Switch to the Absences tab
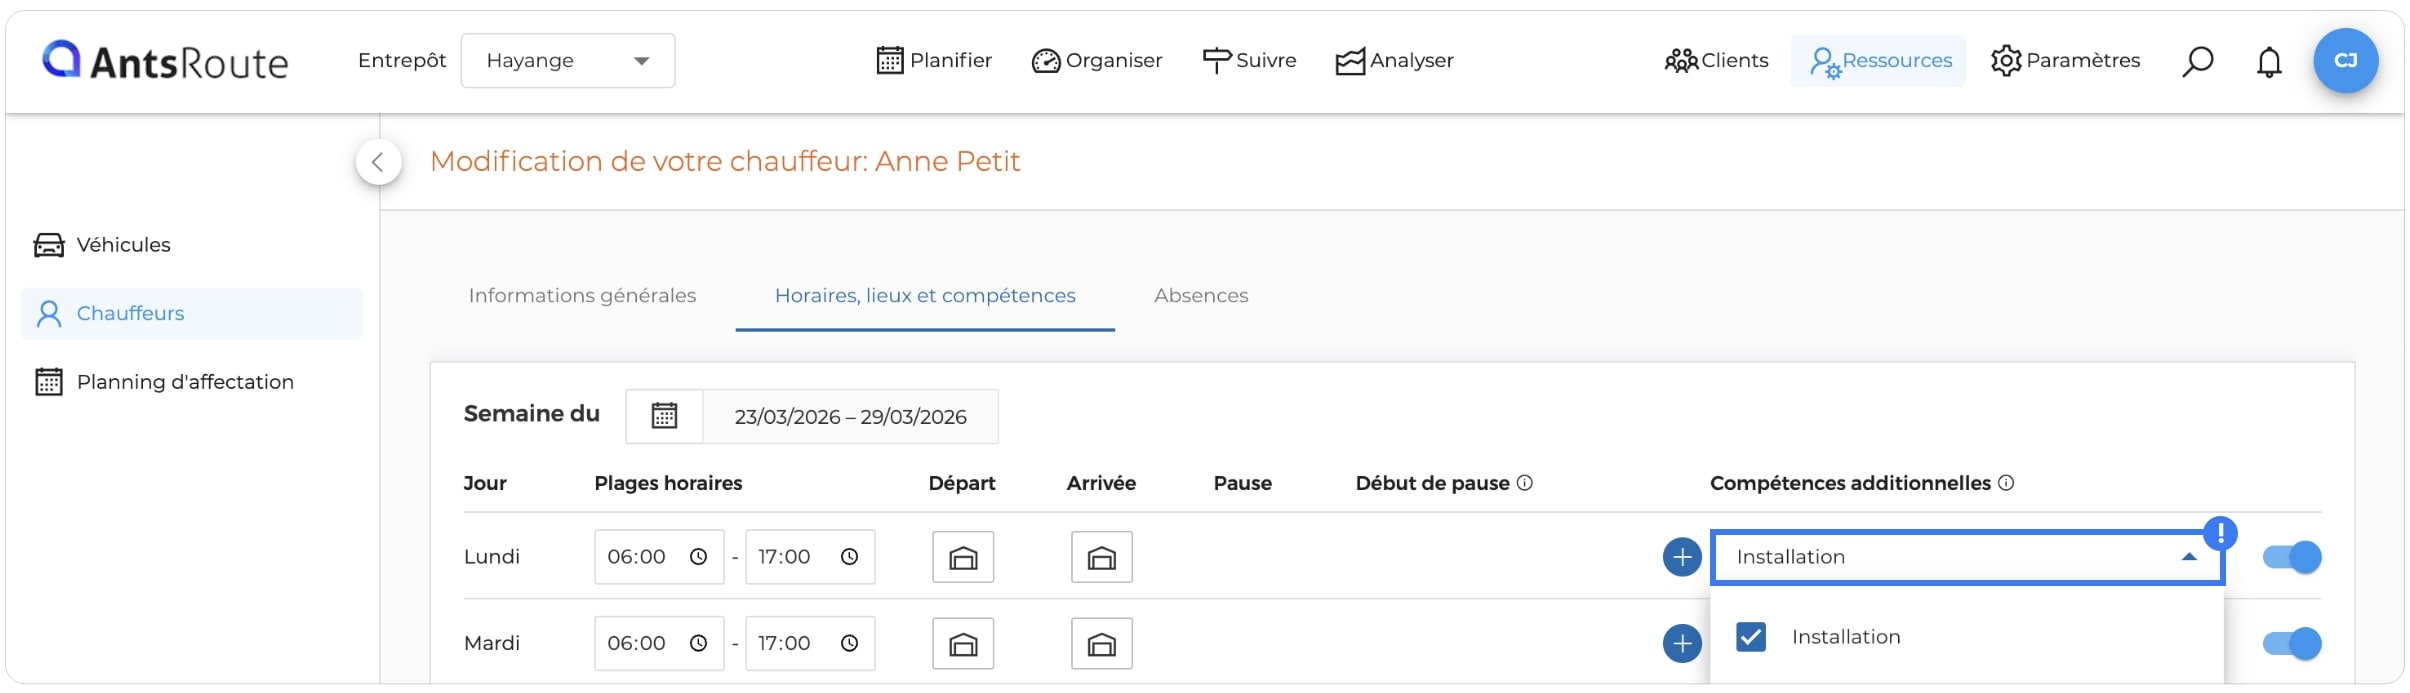 (1201, 296)
